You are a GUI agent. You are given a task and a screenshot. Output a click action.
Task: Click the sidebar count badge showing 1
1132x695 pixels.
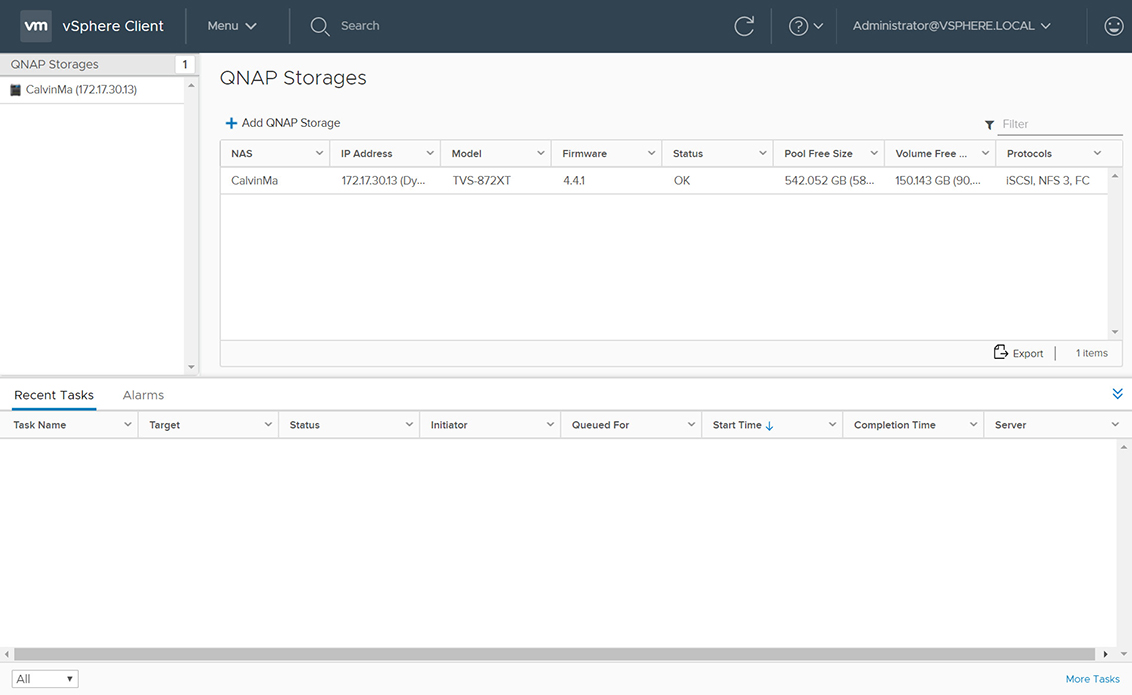point(185,64)
